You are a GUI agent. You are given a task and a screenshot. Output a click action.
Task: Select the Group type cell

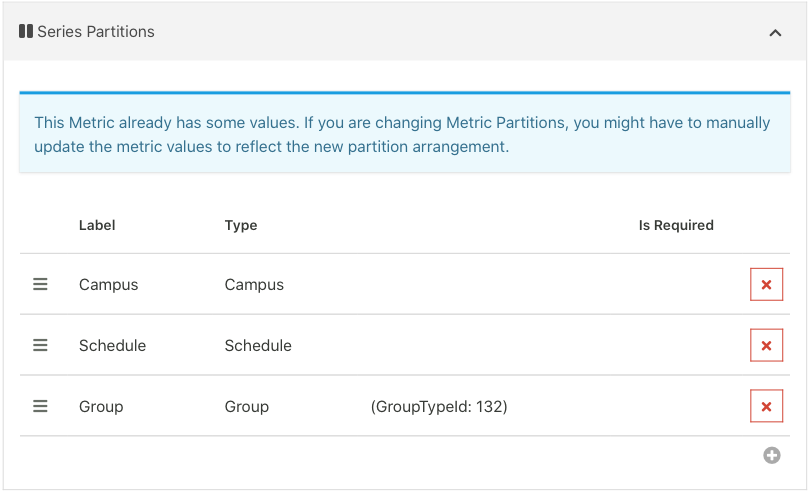tap(247, 407)
